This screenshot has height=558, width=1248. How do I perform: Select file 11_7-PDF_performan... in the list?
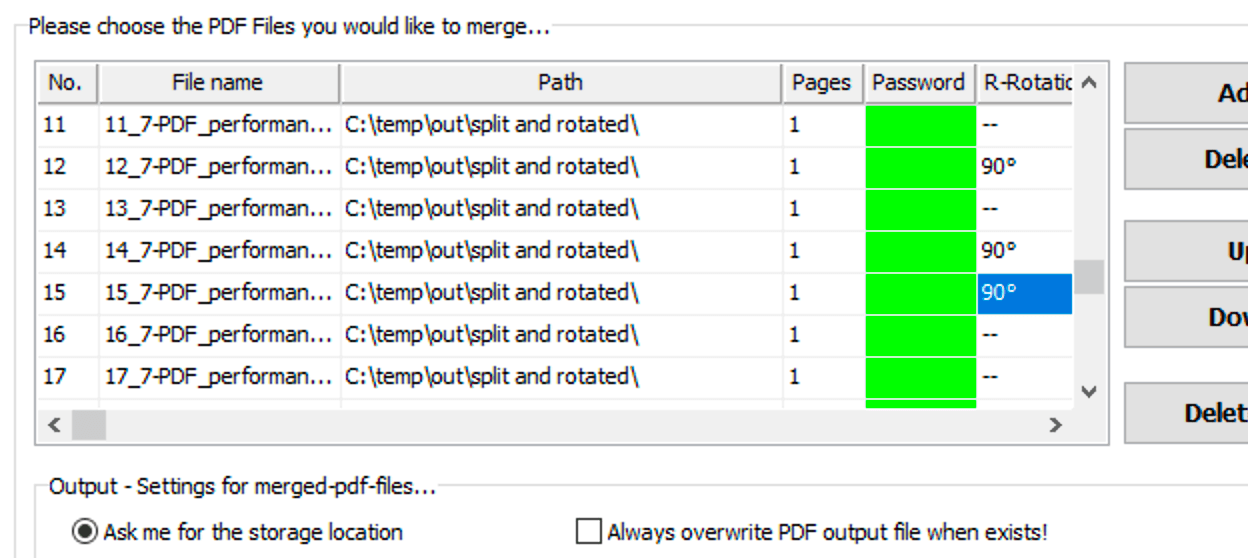pos(218,125)
